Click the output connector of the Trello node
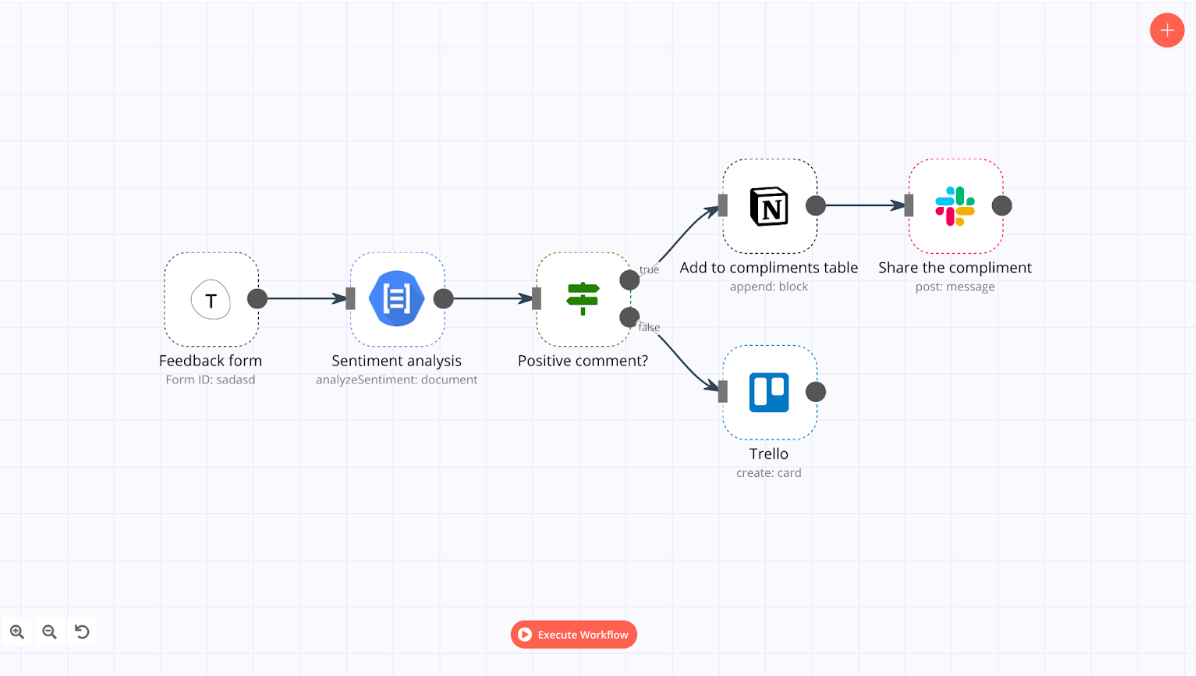Viewport: 1196px width, 676px height. (815, 391)
